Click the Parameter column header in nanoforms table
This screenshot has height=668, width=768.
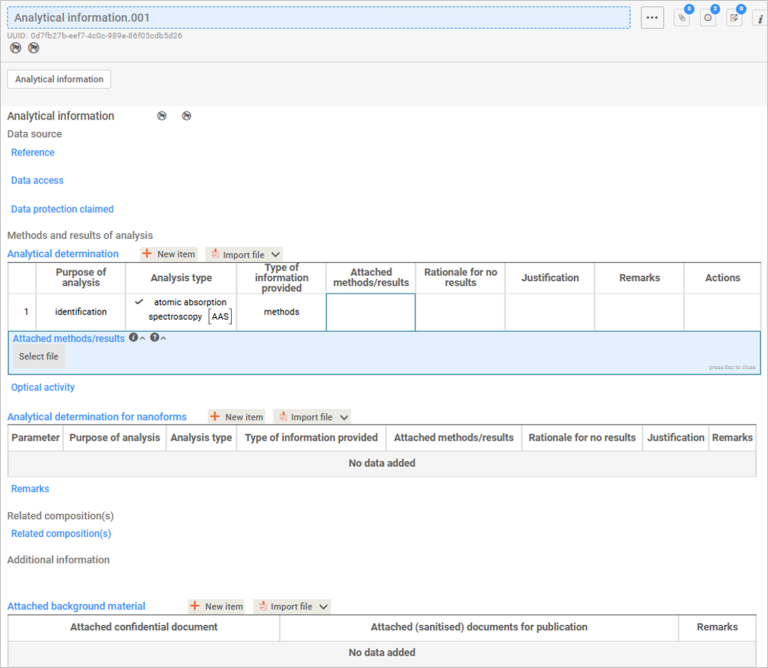(x=35, y=438)
